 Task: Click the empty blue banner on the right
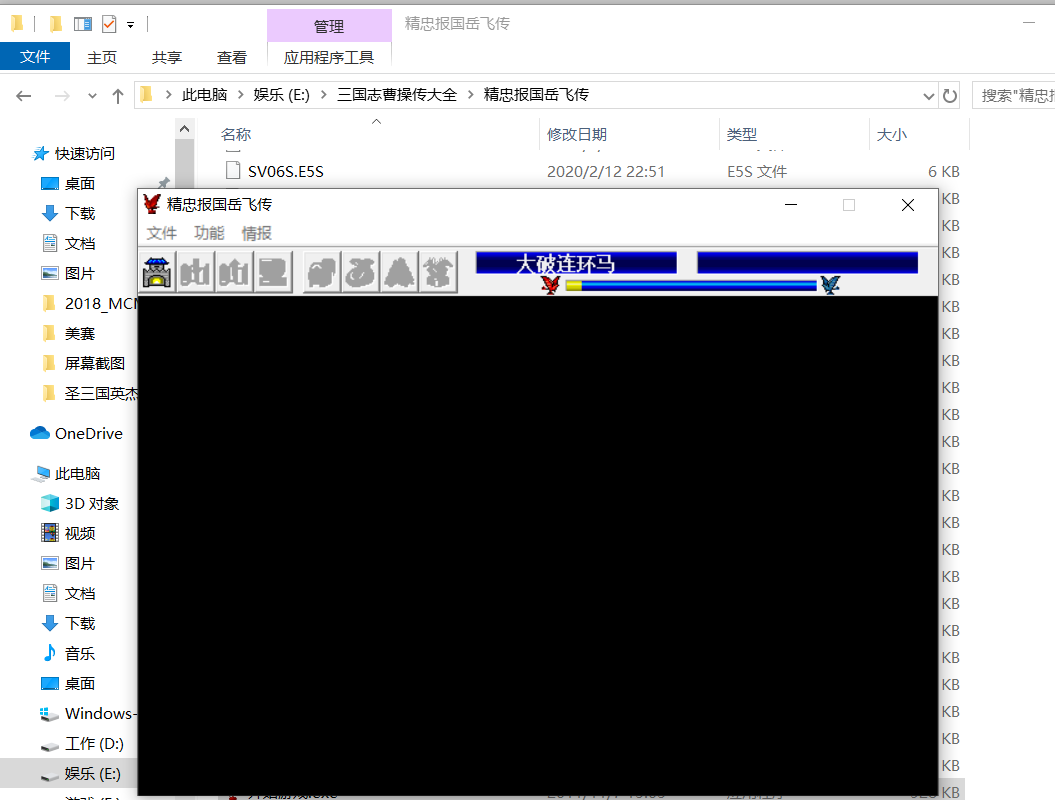tap(807, 263)
